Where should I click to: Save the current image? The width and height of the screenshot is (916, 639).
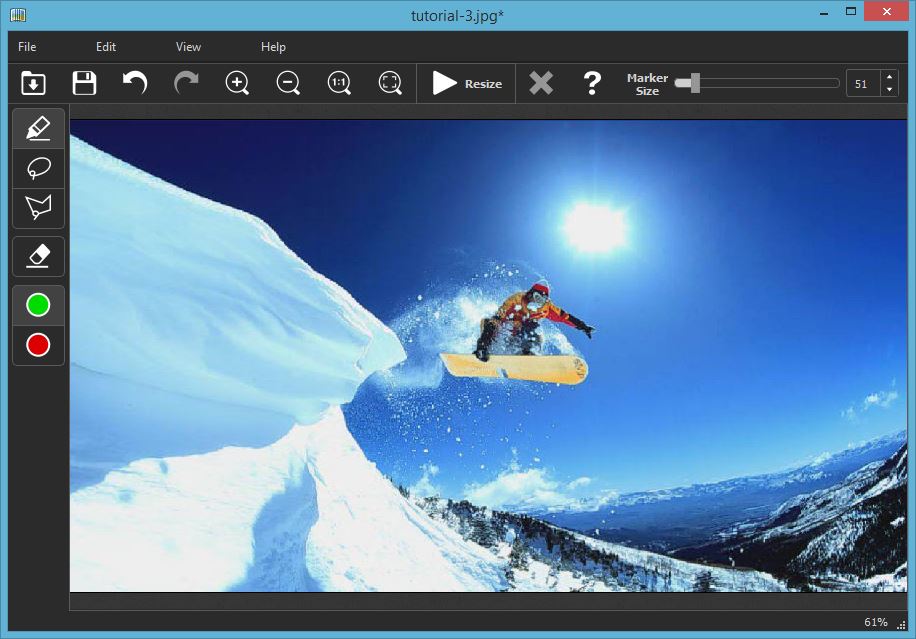pyautogui.click(x=84, y=83)
